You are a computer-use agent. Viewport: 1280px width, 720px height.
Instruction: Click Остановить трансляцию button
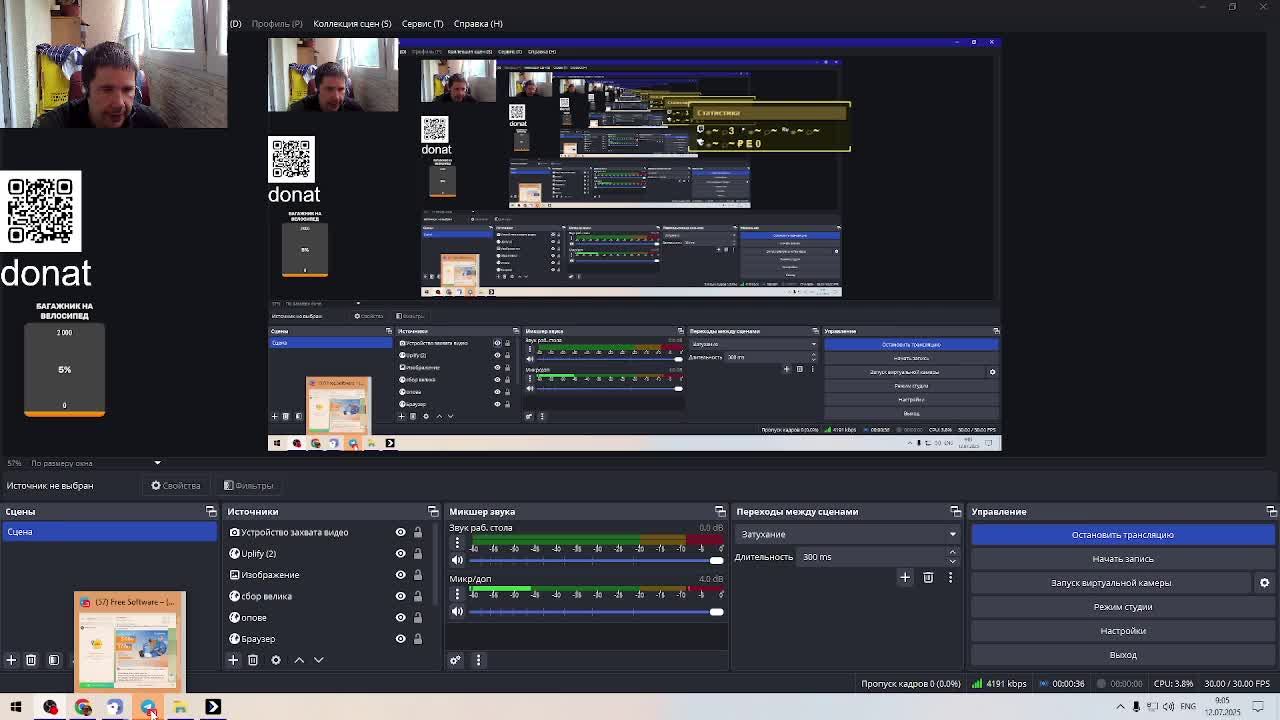[x=1122, y=535]
